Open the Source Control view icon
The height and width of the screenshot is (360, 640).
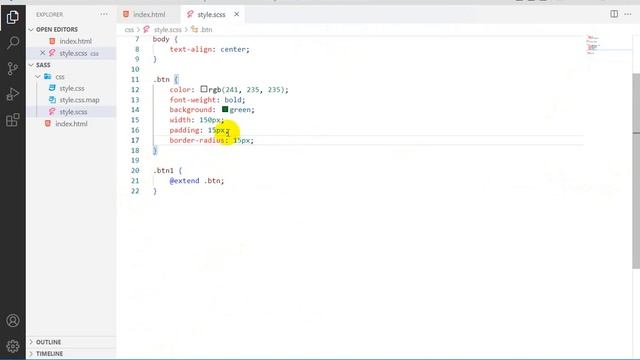pos(13,68)
